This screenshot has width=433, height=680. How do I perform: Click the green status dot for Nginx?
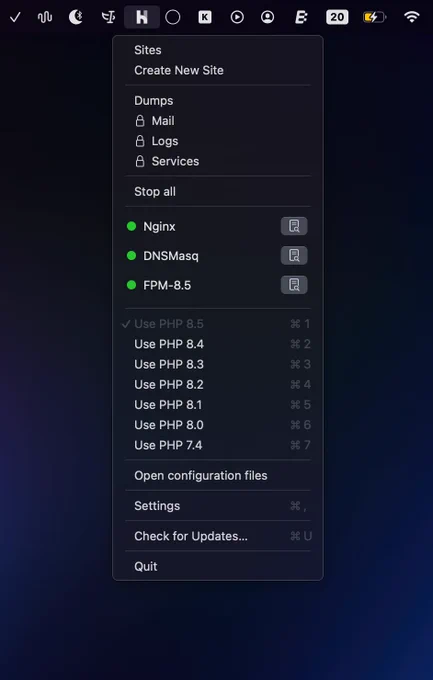[x=131, y=226]
